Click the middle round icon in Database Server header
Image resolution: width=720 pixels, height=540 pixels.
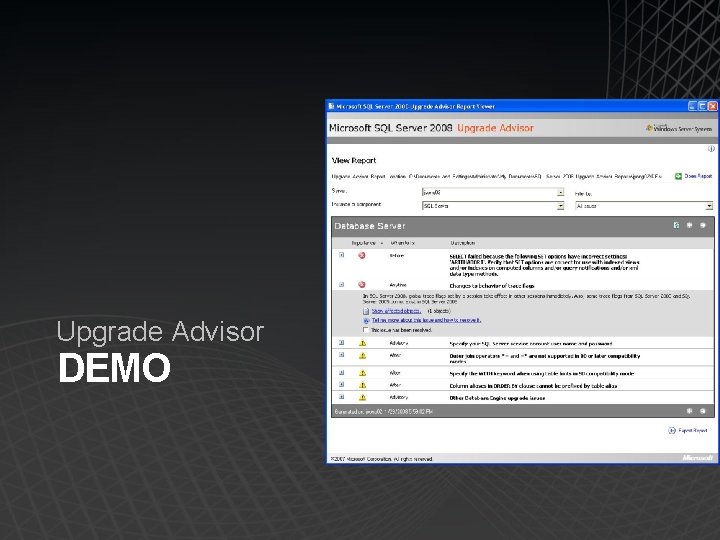pos(689,225)
